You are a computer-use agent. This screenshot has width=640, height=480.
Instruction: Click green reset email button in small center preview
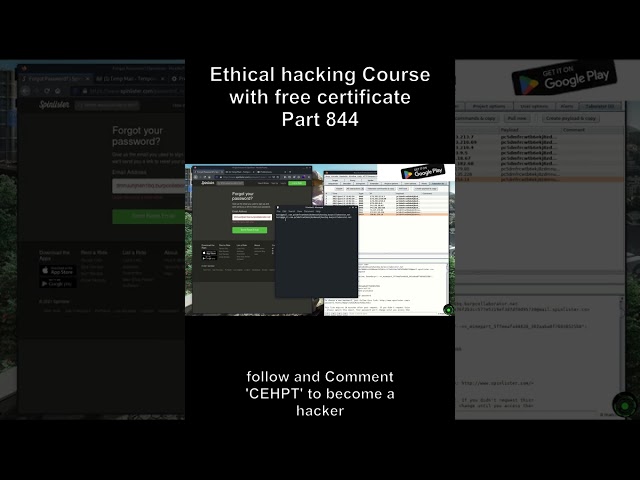249,230
